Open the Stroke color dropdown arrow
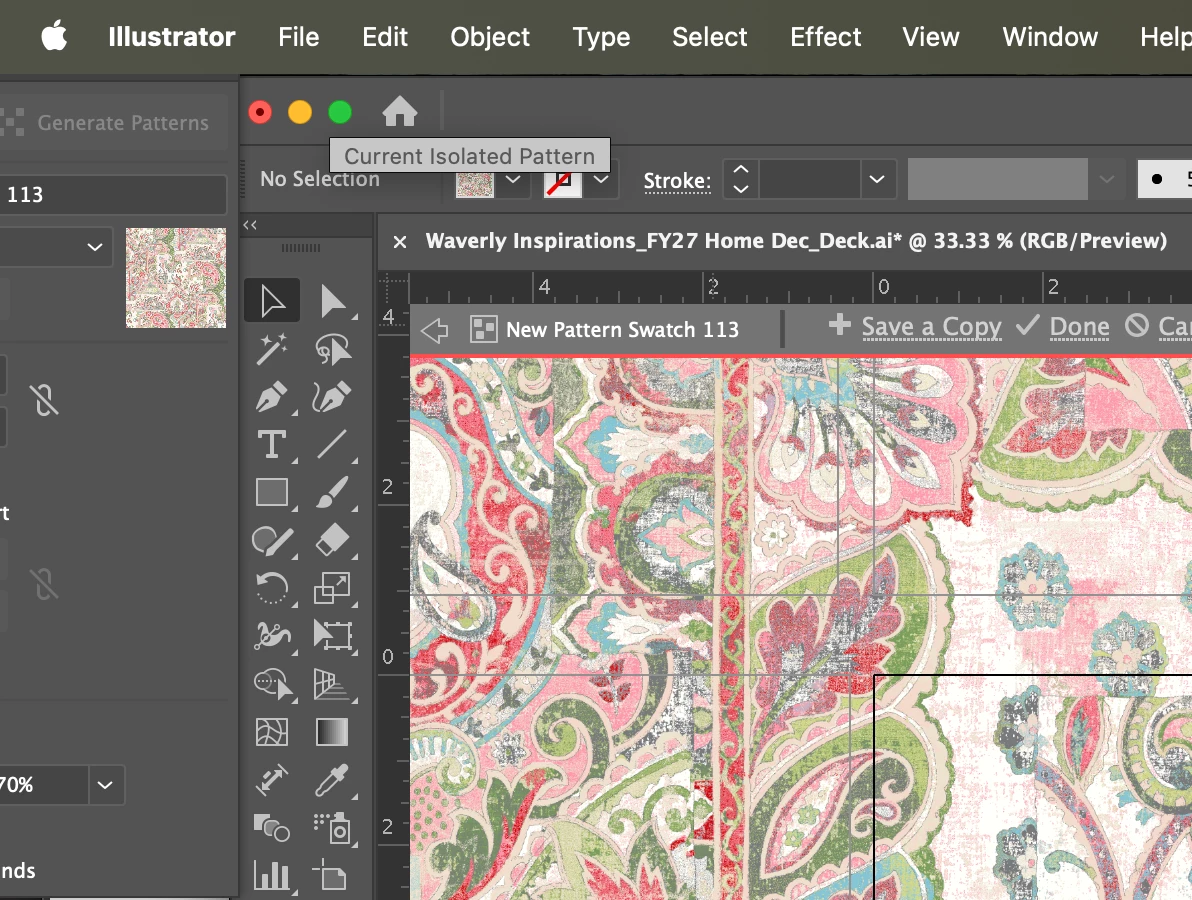This screenshot has height=900, width=1192. point(601,180)
